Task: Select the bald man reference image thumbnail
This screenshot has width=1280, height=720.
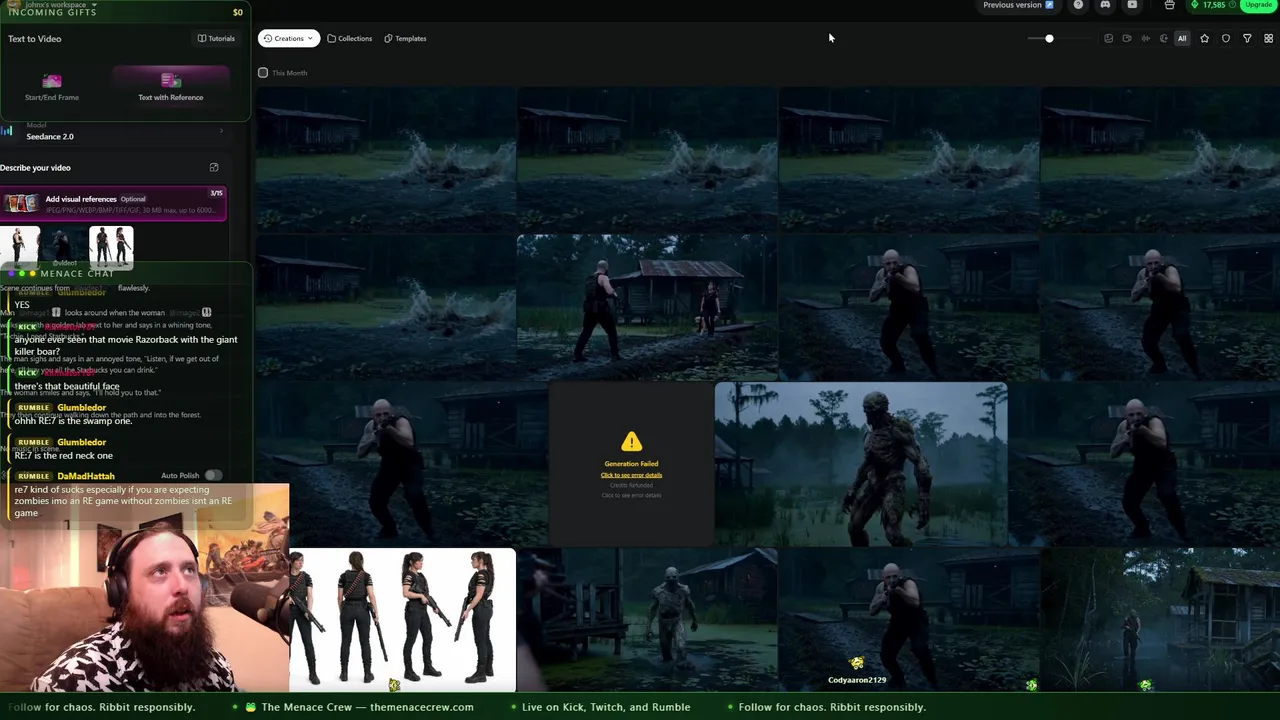Action: (20, 246)
